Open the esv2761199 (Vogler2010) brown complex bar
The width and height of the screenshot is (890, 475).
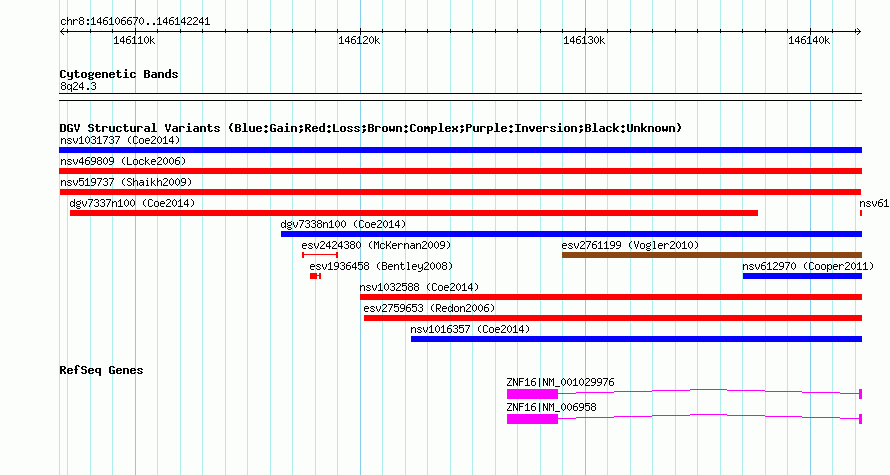click(712, 255)
